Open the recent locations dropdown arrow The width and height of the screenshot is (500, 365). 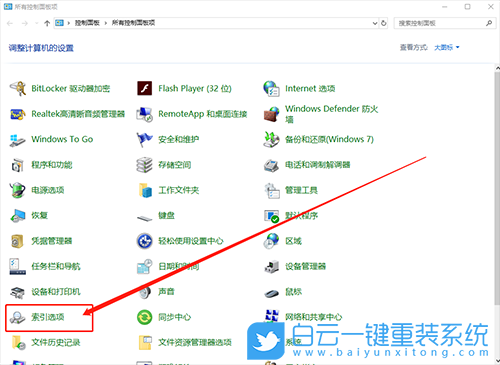click(x=36, y=23)
